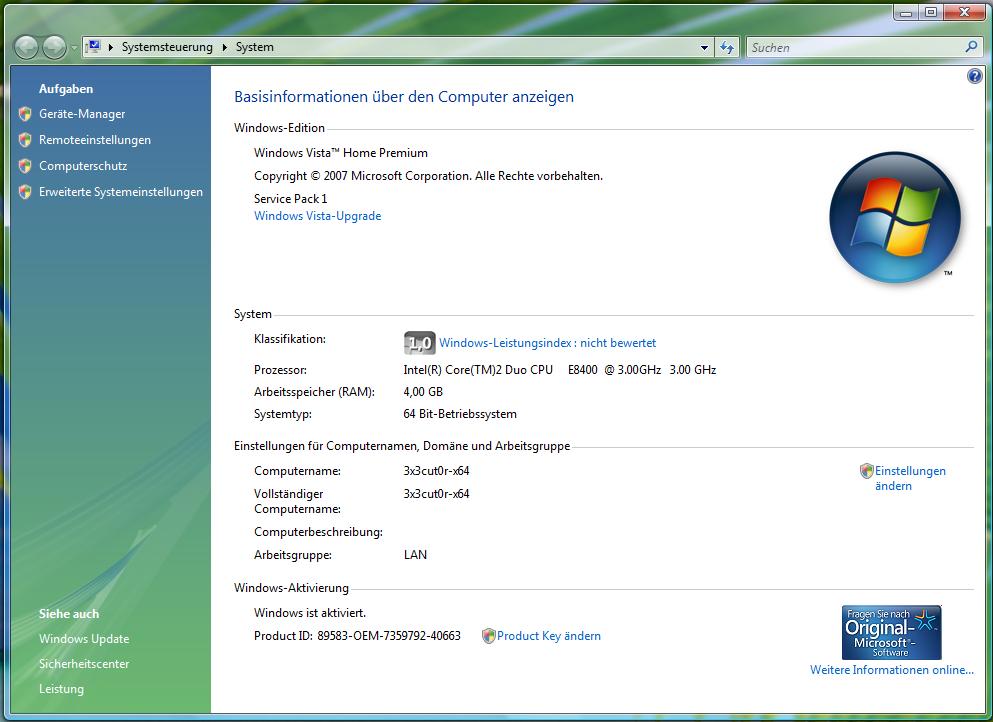Click the Forward navigation arrow button
The width and height of the screenshot is (993, 722).
click(x=54, y=47)
